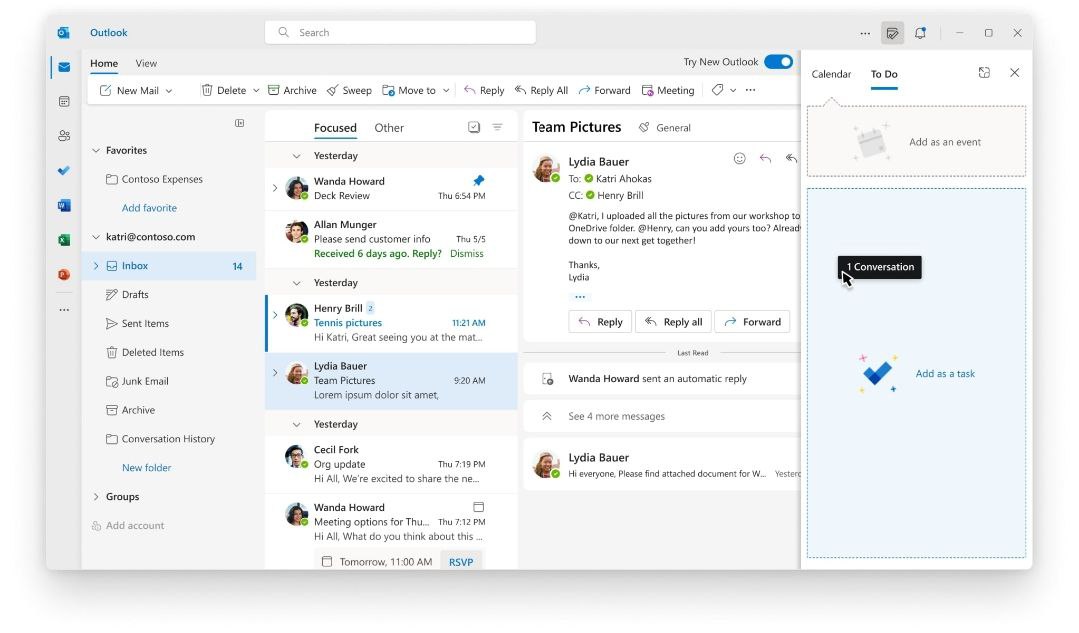Open the New Mail dropdown arrow

click(169, 91)
